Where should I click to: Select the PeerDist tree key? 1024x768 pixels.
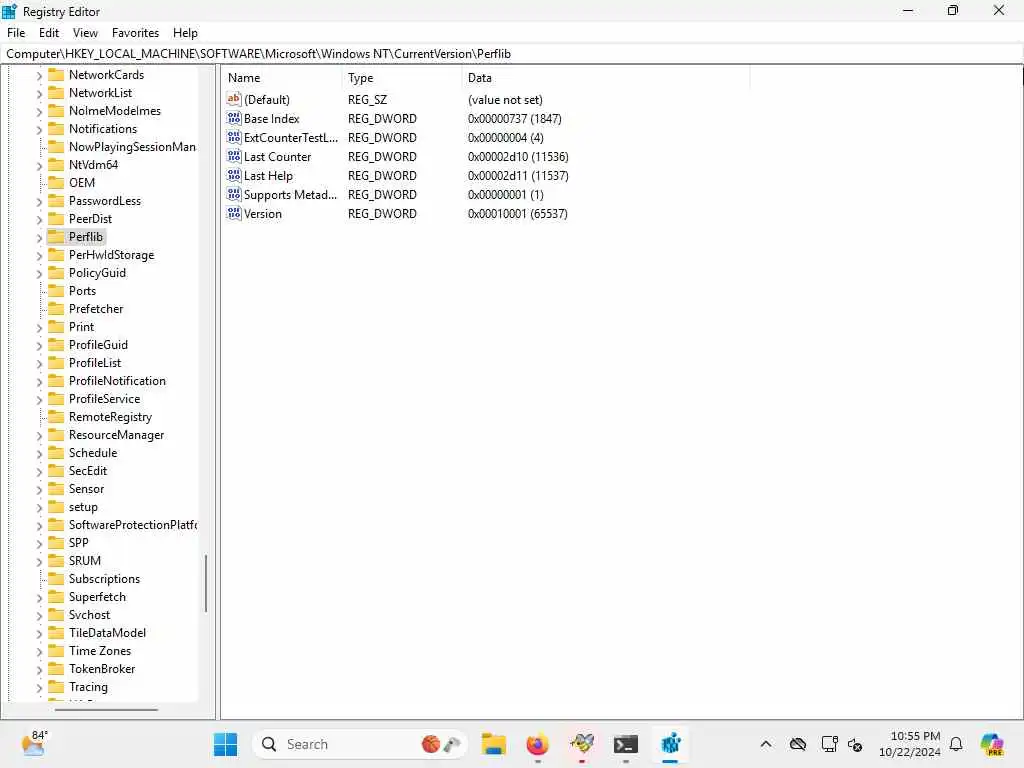(90, 219)
